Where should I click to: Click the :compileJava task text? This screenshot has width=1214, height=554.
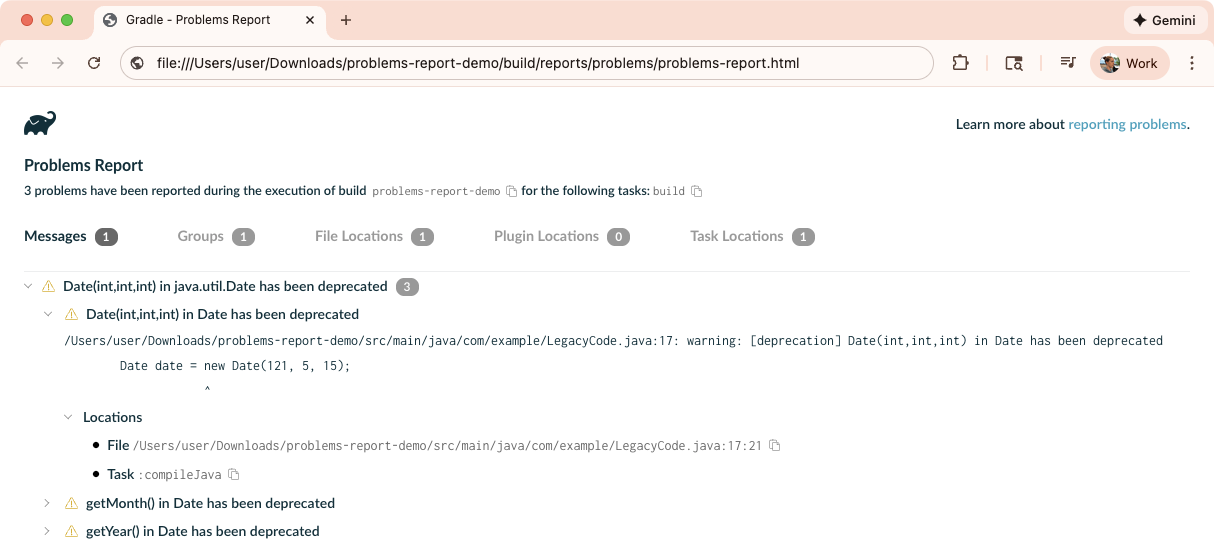pyautogui.click(x=180, y=475)
